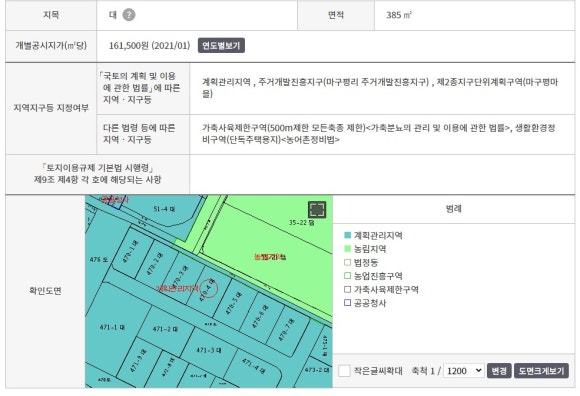Click the 공공청사 legend box
Viewport: 580px width, 396px height.
tap(347, 303)
